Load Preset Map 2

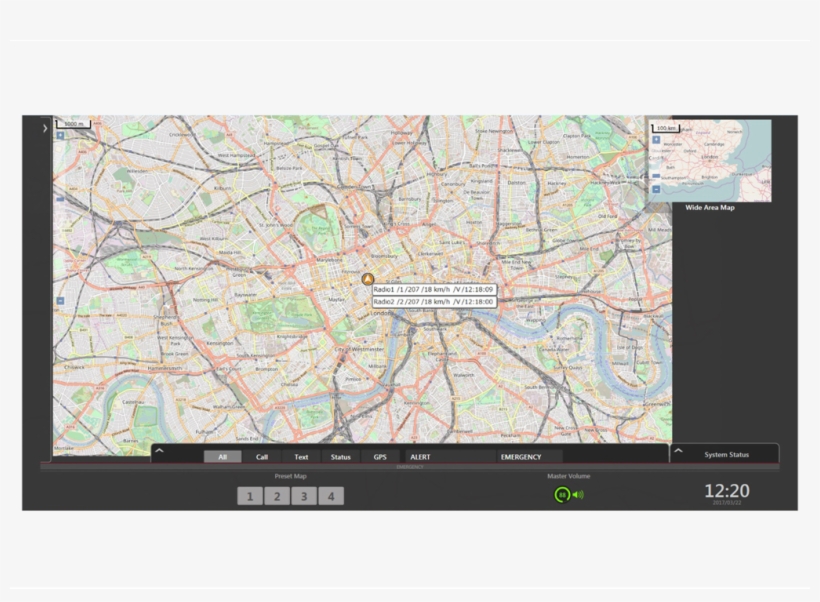[x=277, y=496]
